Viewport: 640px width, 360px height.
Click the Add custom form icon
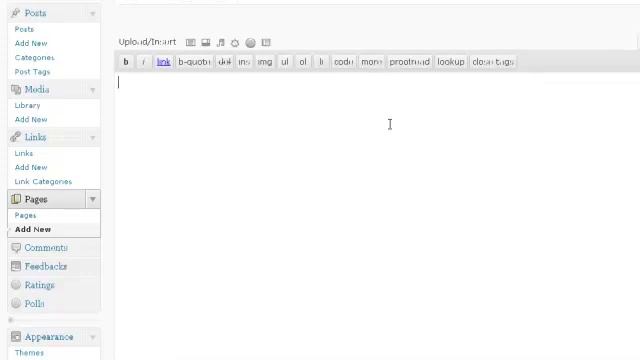coord(266,42)
